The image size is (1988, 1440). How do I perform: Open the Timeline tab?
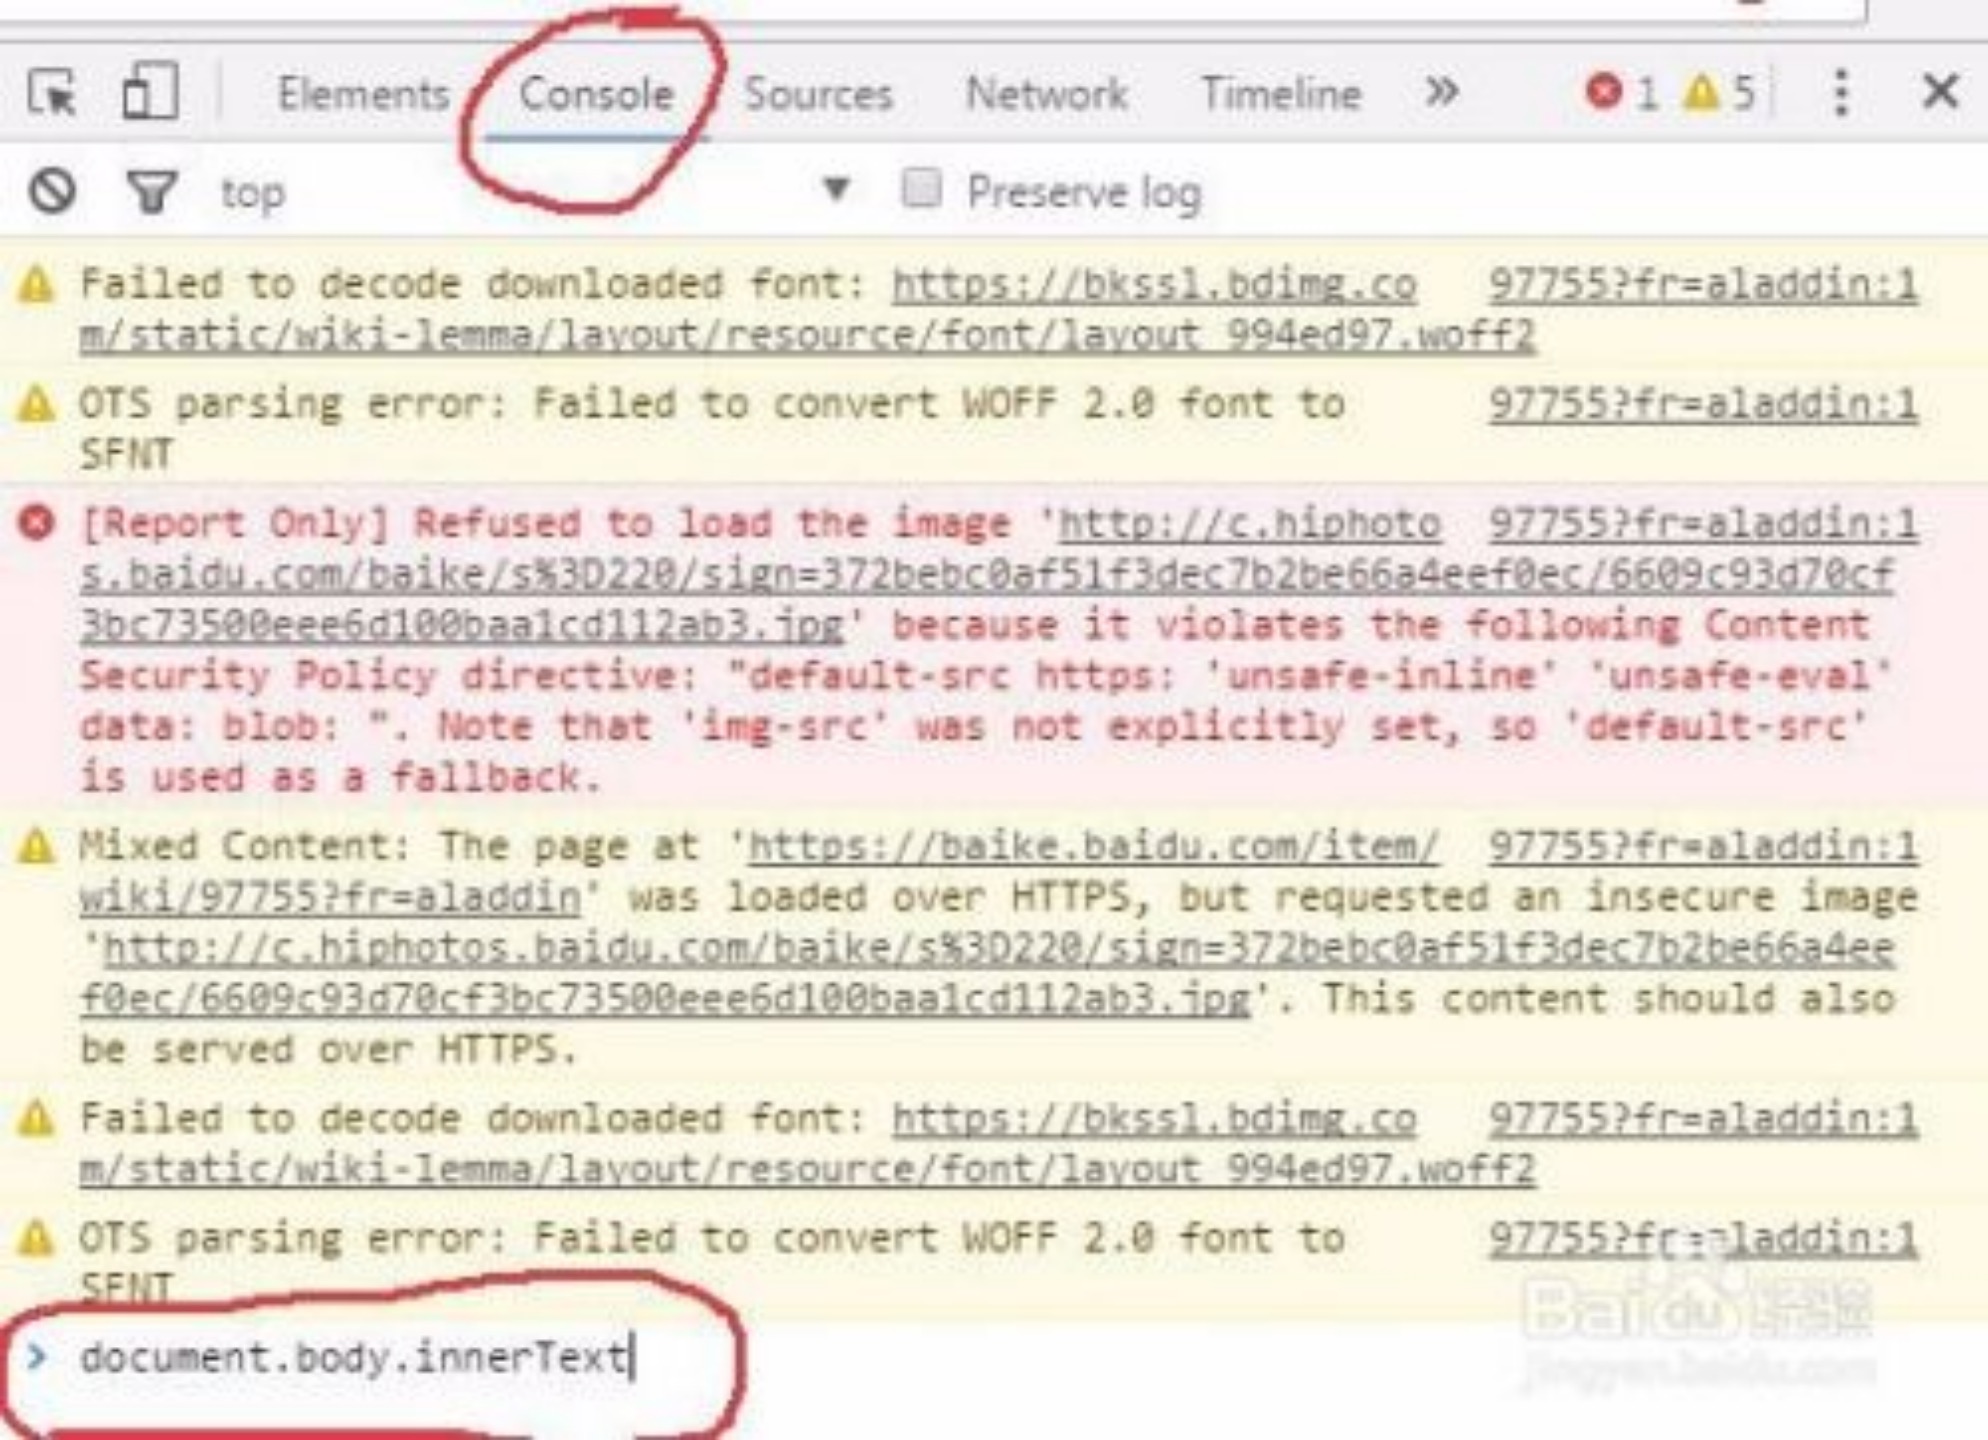pos(1281,94)
